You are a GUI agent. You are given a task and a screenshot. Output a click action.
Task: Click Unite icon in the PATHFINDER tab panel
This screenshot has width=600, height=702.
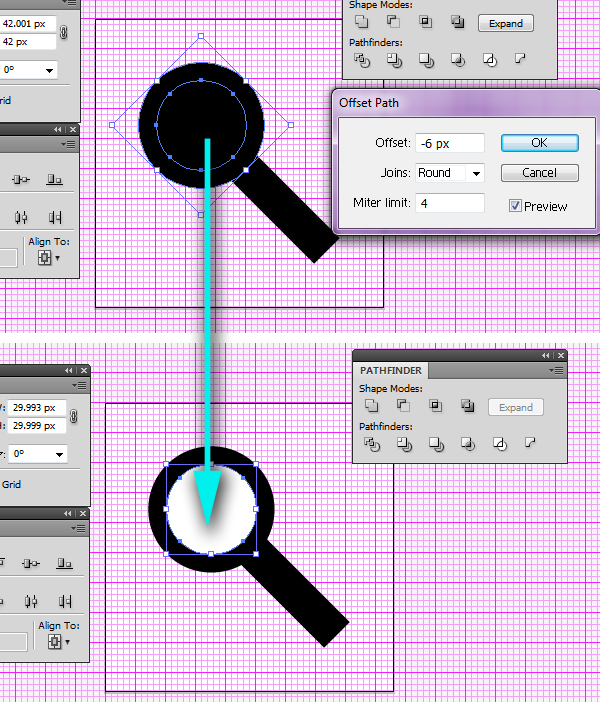click(x=372, y=406)
